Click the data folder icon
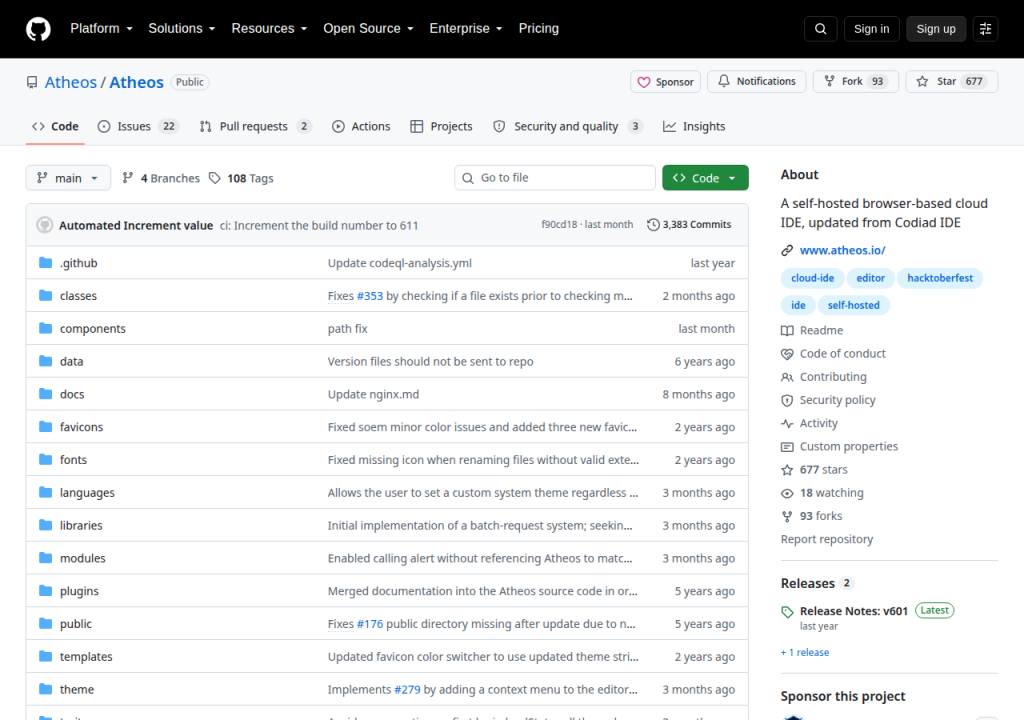1024x720 pixels. click(x=45, y=361)
